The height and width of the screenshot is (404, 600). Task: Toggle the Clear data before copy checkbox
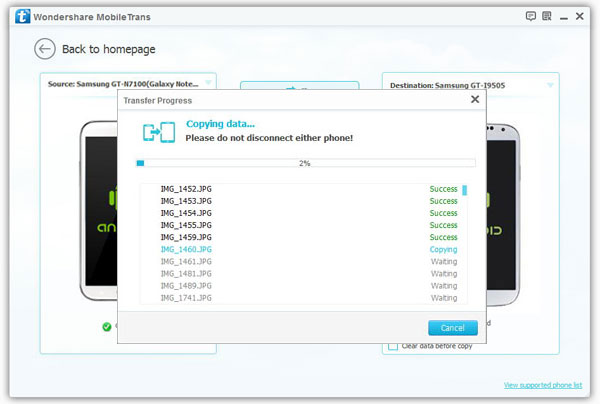(393, 346)
